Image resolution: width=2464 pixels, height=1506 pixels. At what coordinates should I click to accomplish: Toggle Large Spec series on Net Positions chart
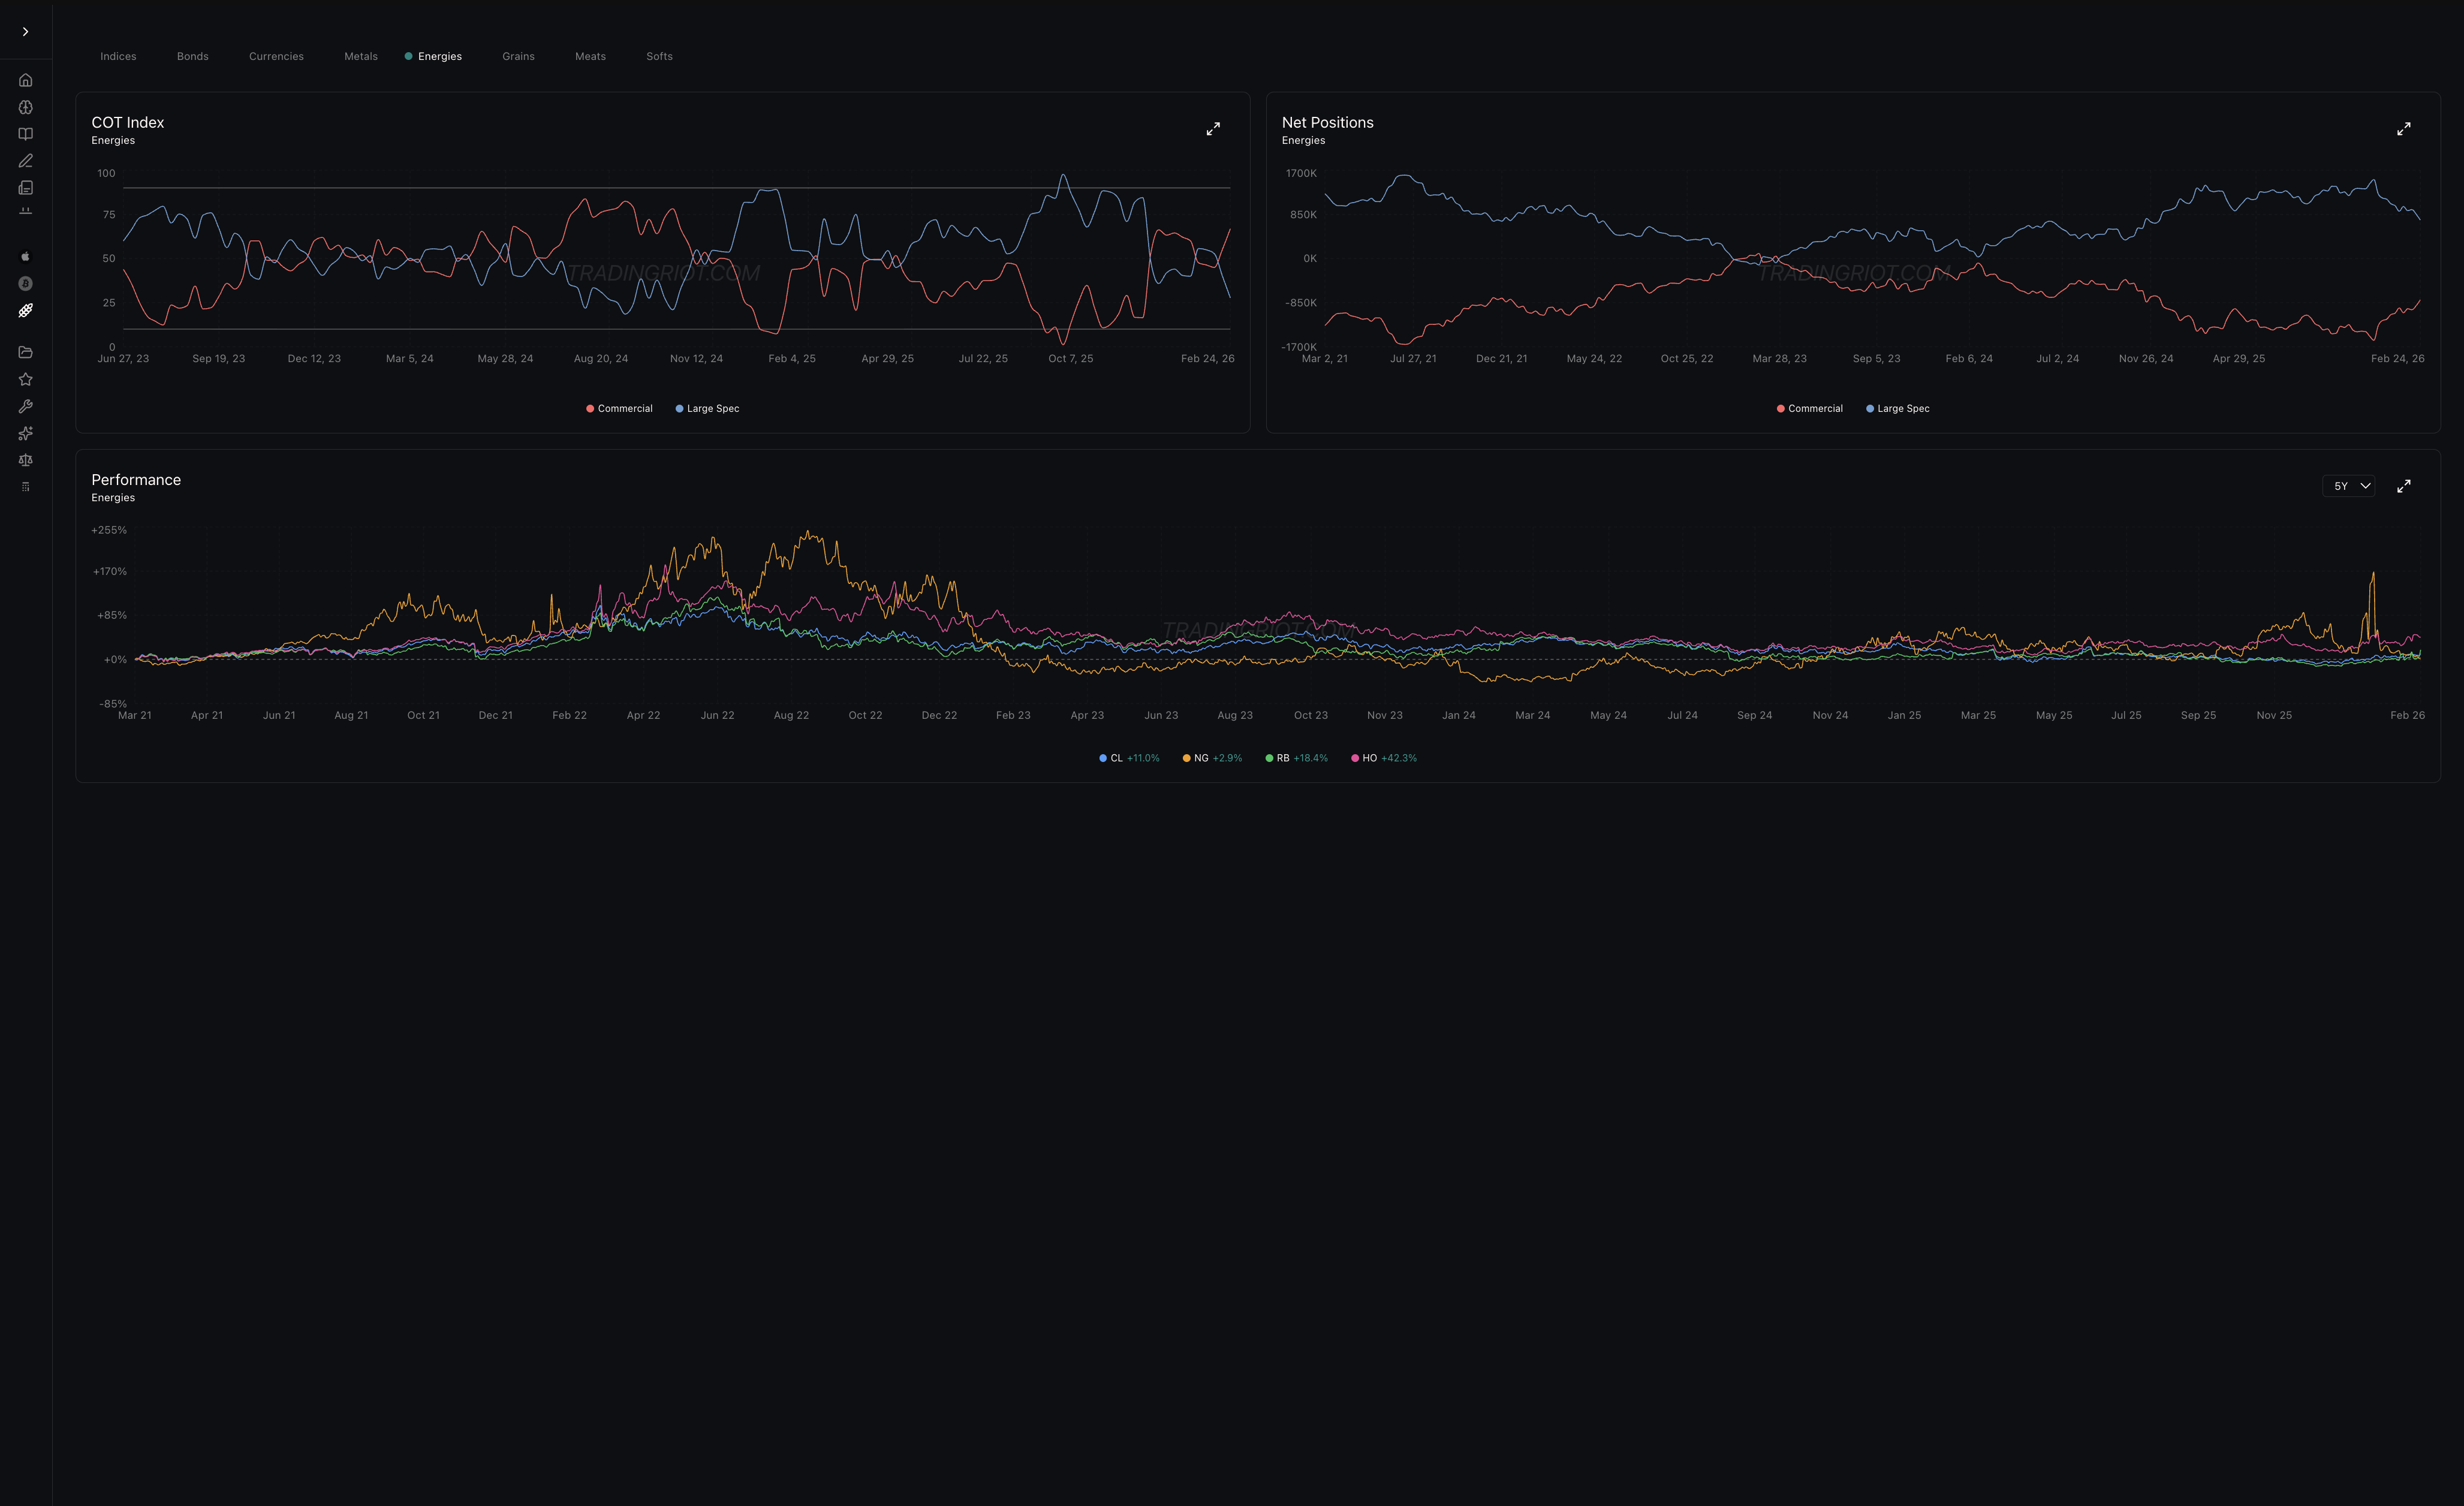pos(1896,408)
